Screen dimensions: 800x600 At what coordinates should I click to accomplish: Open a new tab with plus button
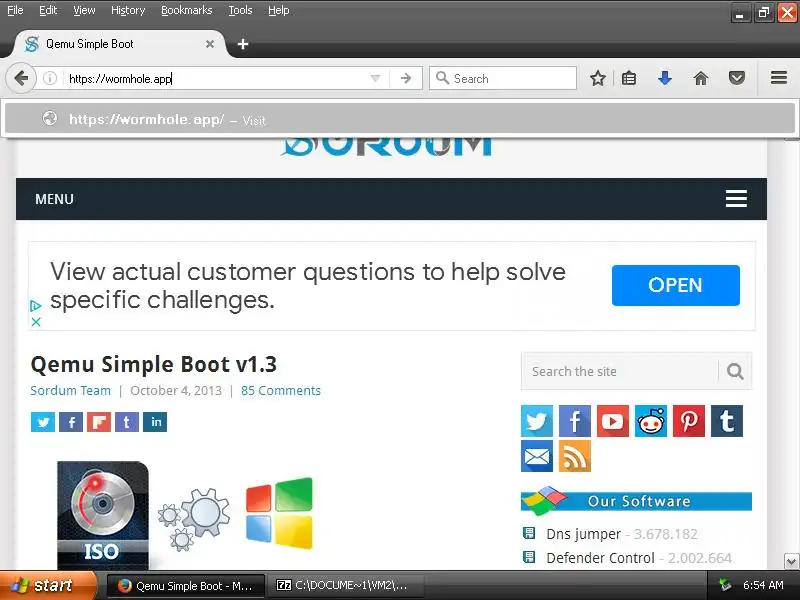click(x=243, y=44)
